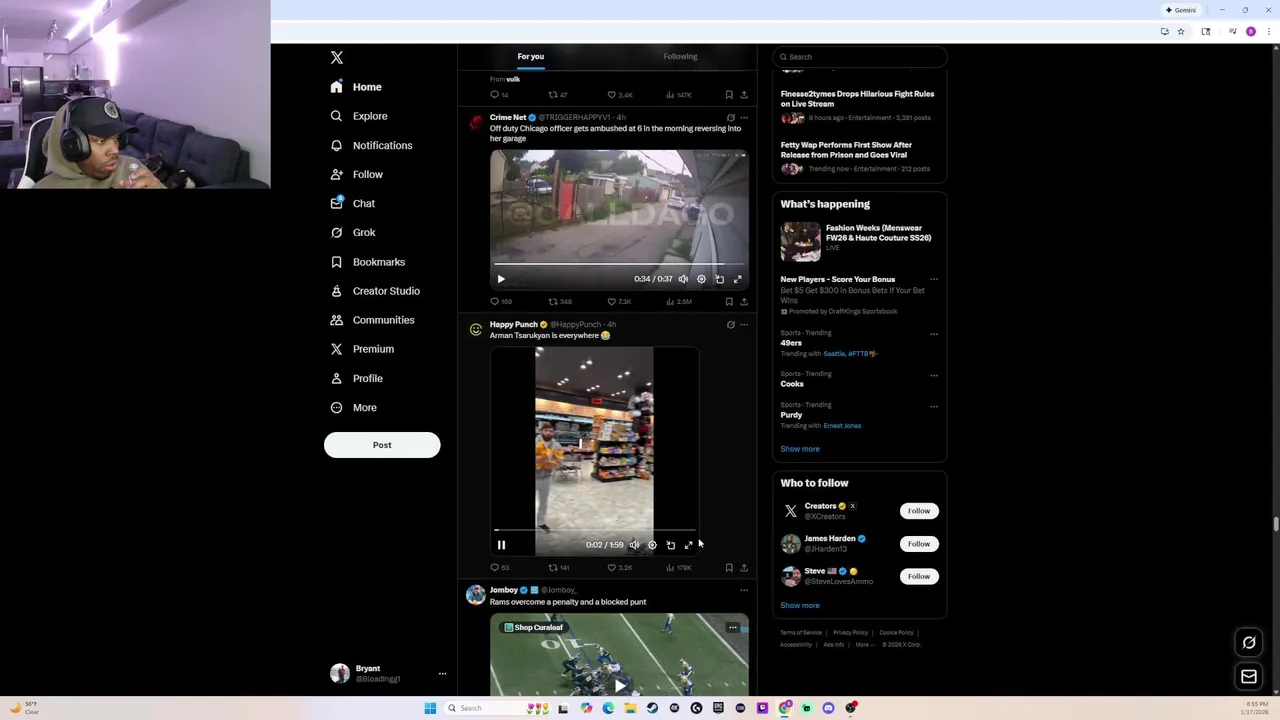The image size is (1280, 720).
Task: Repost the Crime Net post
Action: click(x=559, y=301)
